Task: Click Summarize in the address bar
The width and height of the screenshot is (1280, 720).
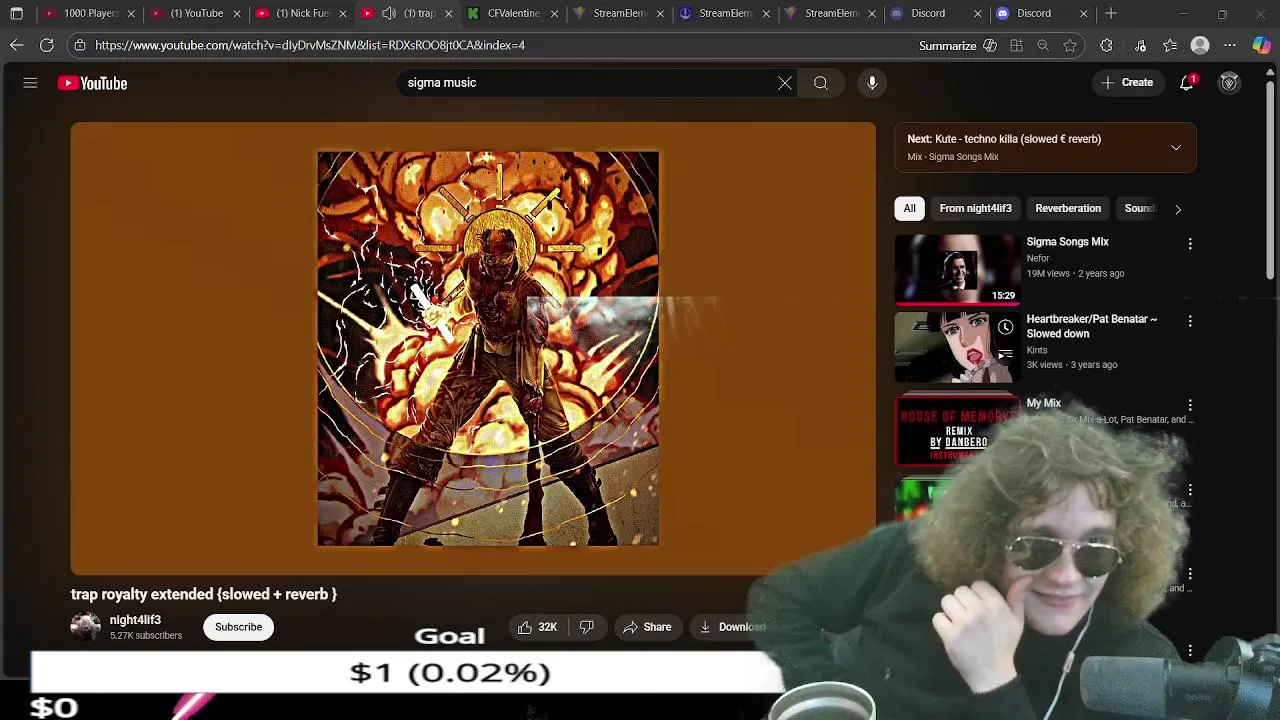Action: [x=957, y=45]
